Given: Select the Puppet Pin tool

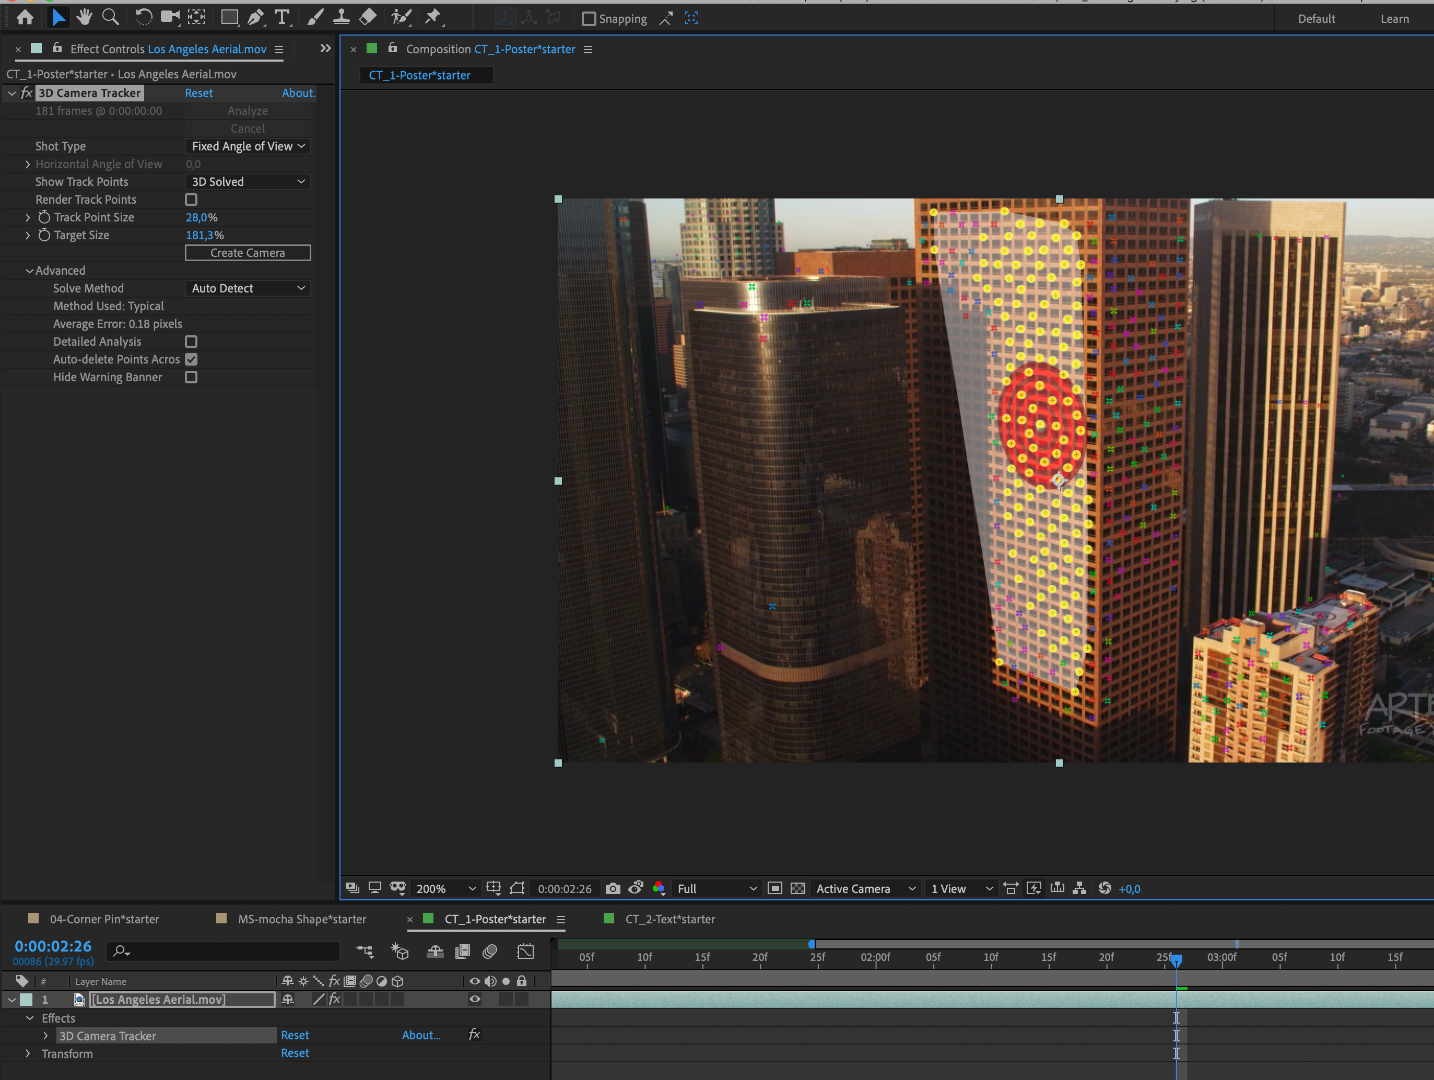Looking at the screenshot, I should 433,17.
